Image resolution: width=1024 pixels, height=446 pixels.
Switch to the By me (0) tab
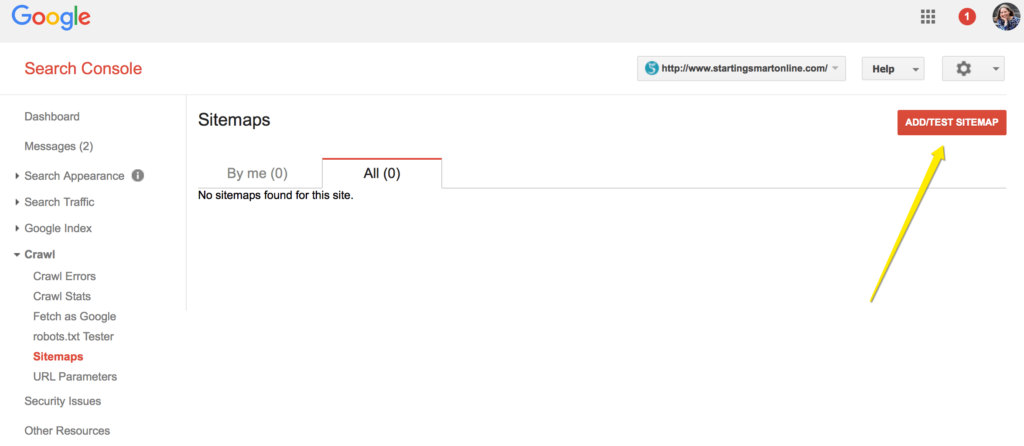[257, 174]
